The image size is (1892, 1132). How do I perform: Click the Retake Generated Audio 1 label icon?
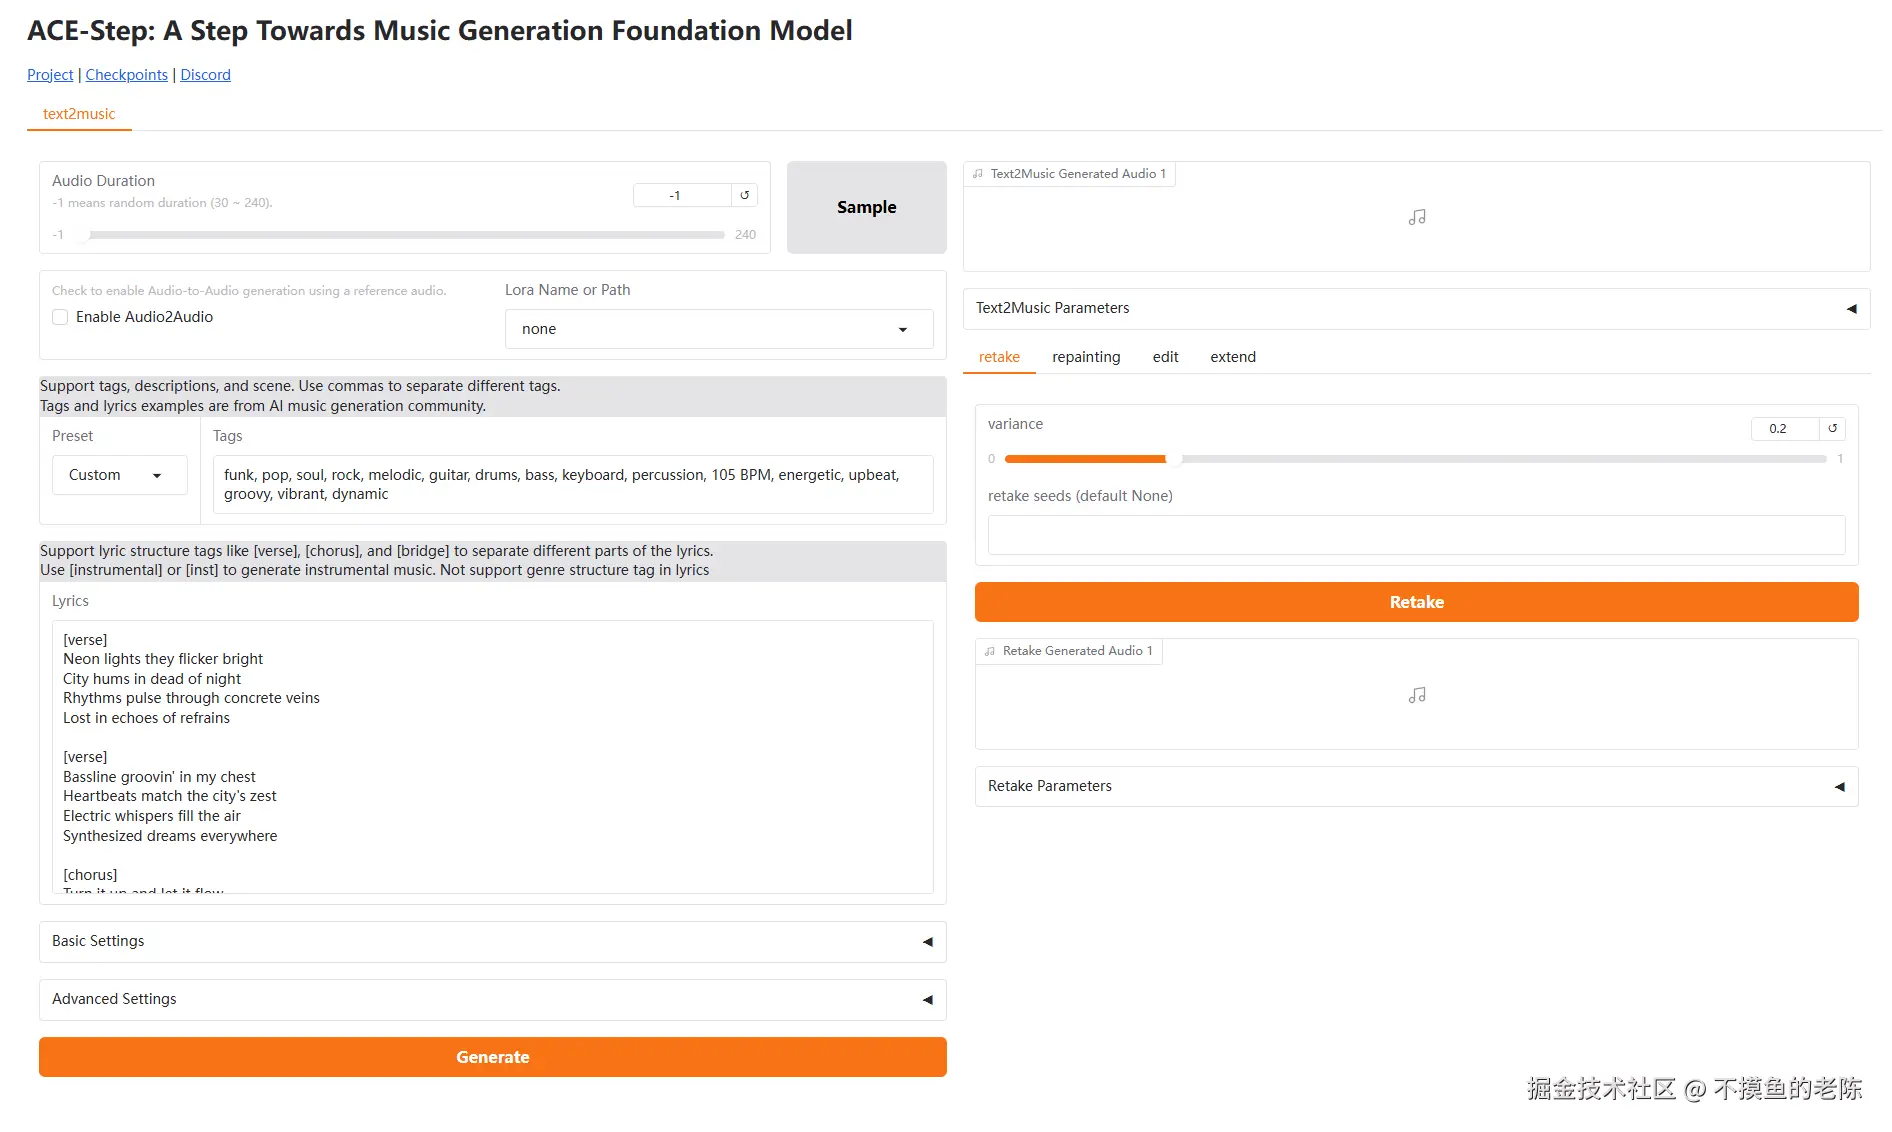(990, 651)
